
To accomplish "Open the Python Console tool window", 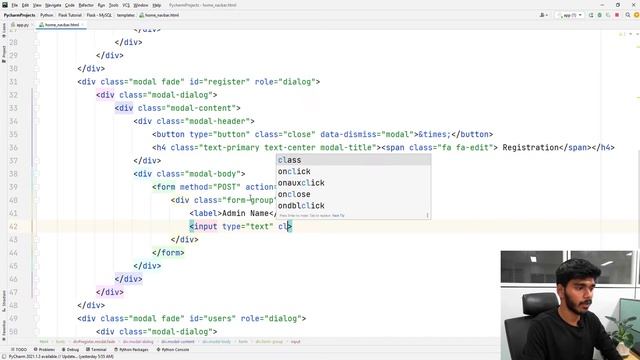I will click(x=173, y=350).
